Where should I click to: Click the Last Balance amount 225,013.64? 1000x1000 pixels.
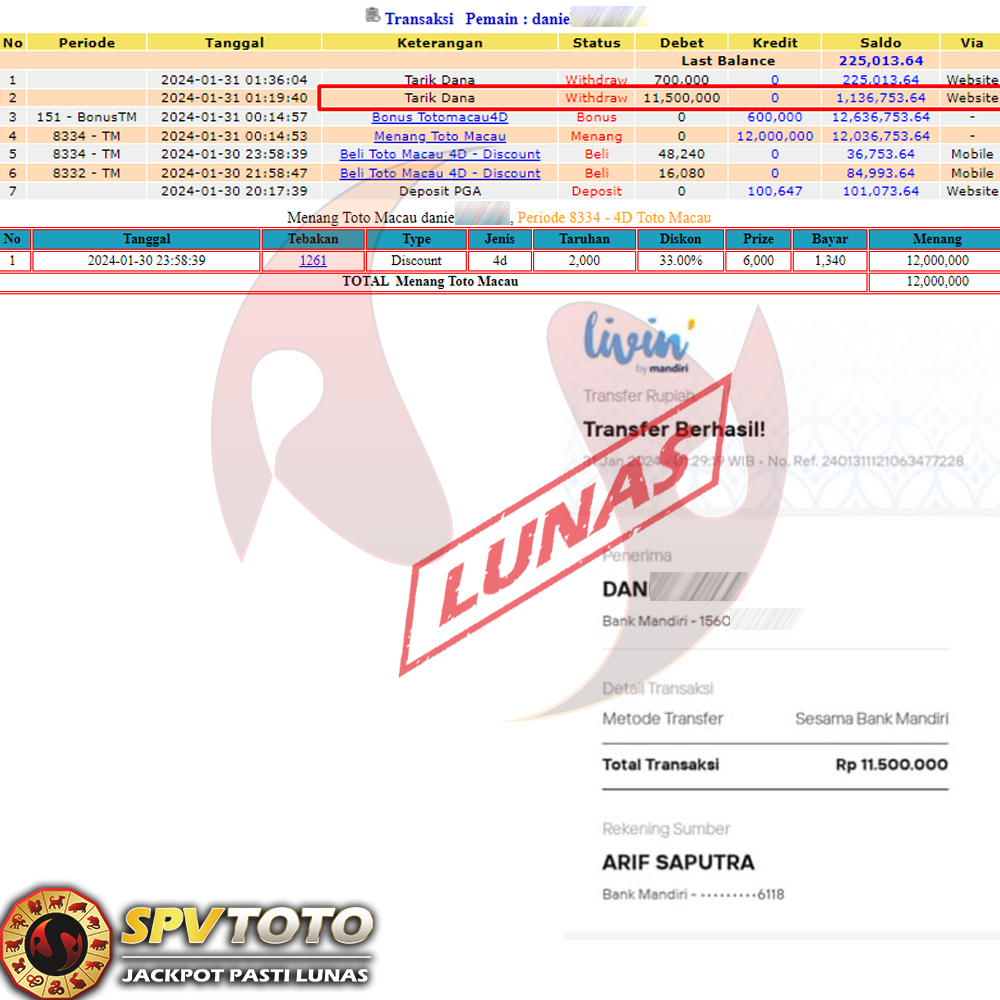click(879, 61)
